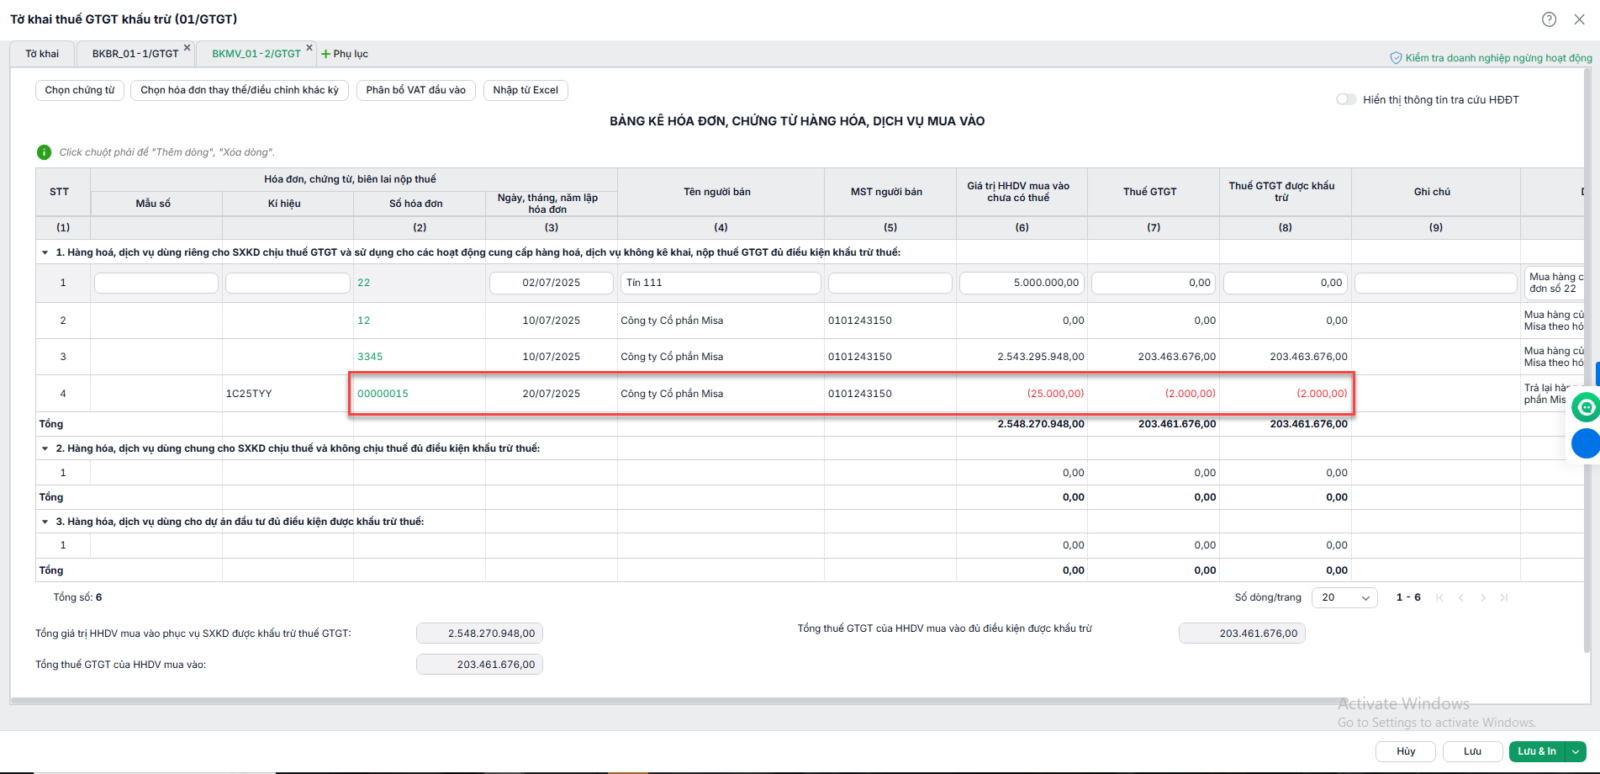Click the Nhập từ Excel button
This screenshot has width=1600, height=774.
click(x=526, y=90)
